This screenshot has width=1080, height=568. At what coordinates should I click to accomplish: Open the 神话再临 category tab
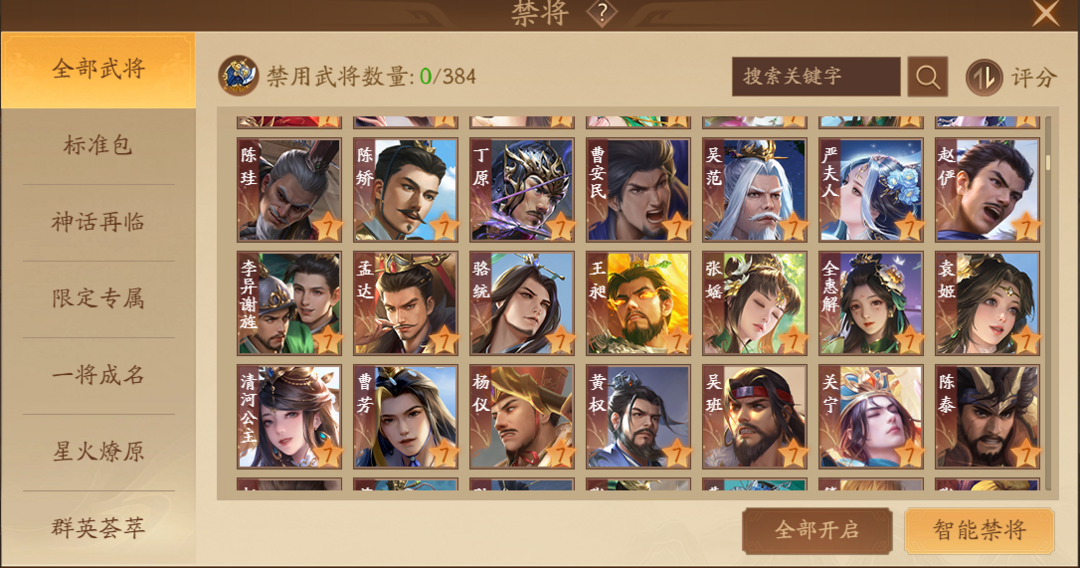(x=98, y=222)
